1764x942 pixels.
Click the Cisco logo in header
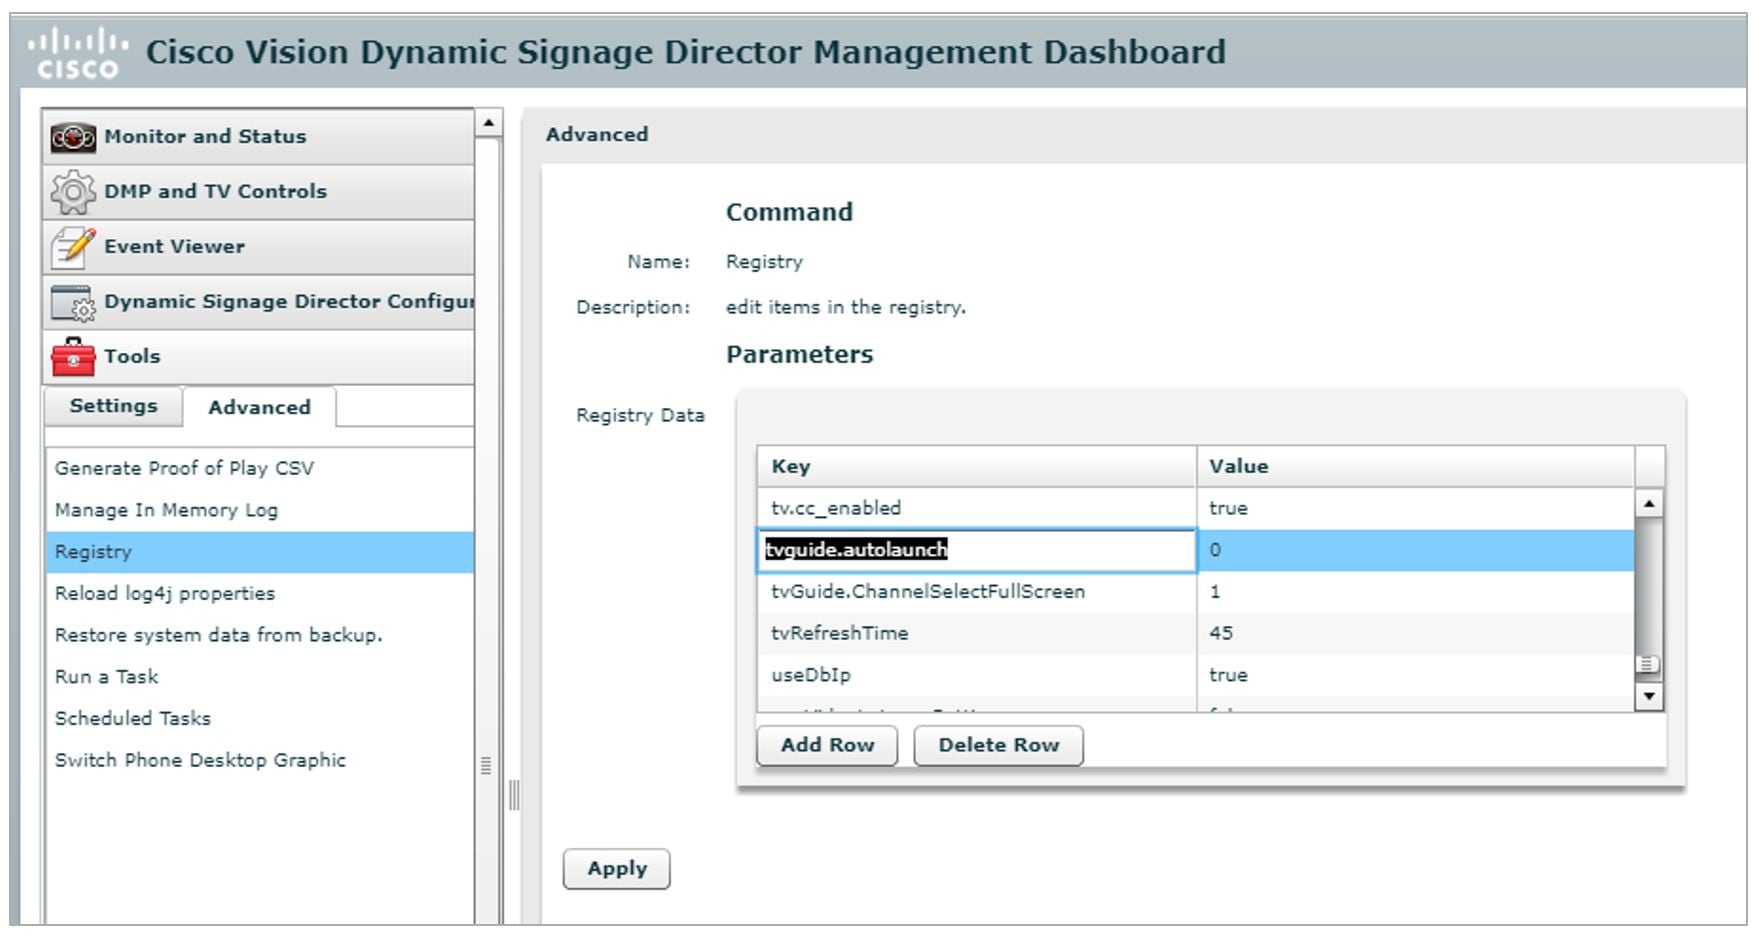point(78,54)
